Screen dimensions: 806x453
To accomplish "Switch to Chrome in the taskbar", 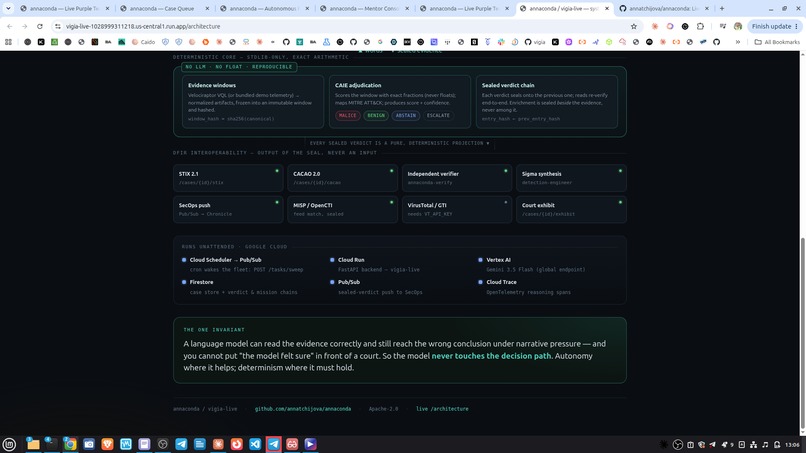I will pyautogui.click(x=70, y=444).
